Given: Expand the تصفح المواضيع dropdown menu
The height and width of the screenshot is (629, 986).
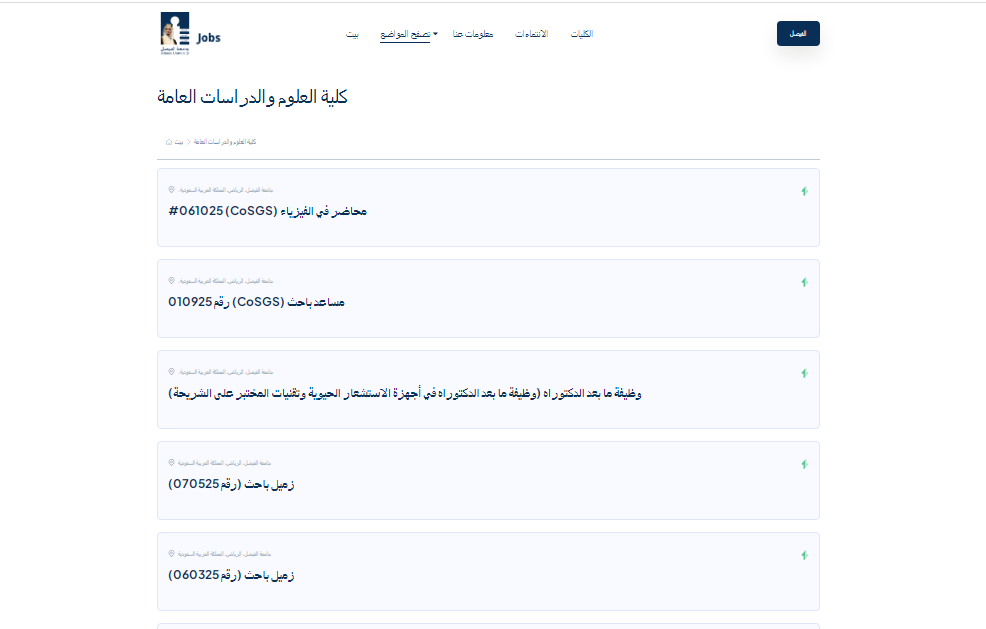Looking at the screenshot, I should [408, 34].
